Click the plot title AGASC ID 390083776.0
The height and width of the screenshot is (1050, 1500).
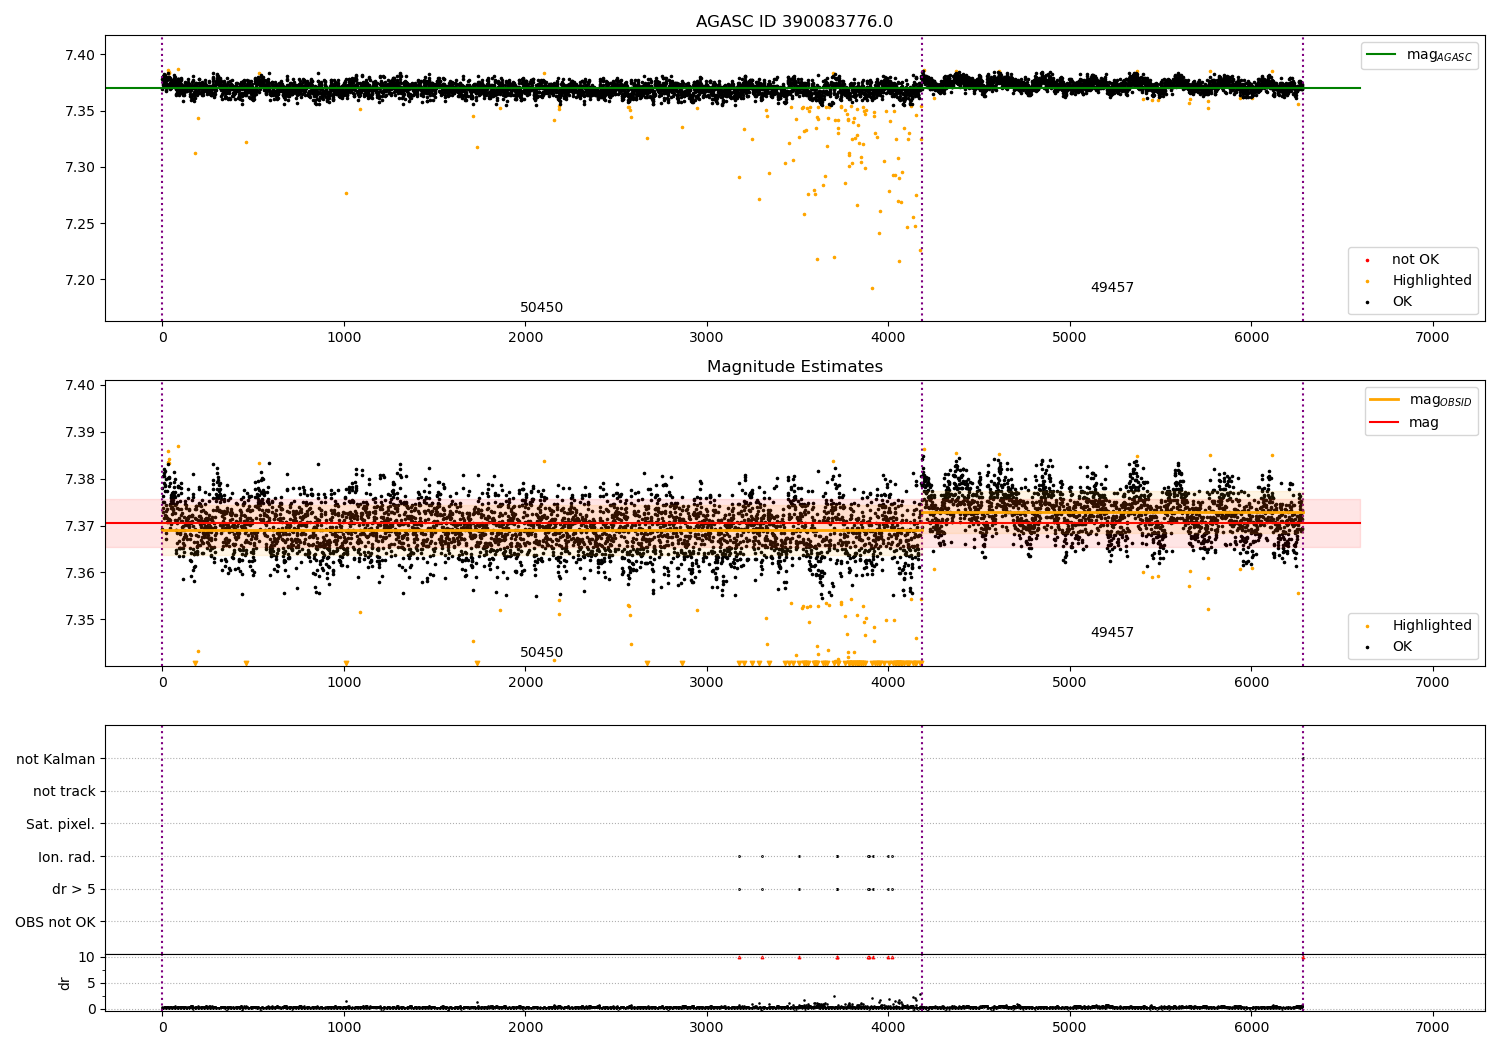tap(794, 21)
